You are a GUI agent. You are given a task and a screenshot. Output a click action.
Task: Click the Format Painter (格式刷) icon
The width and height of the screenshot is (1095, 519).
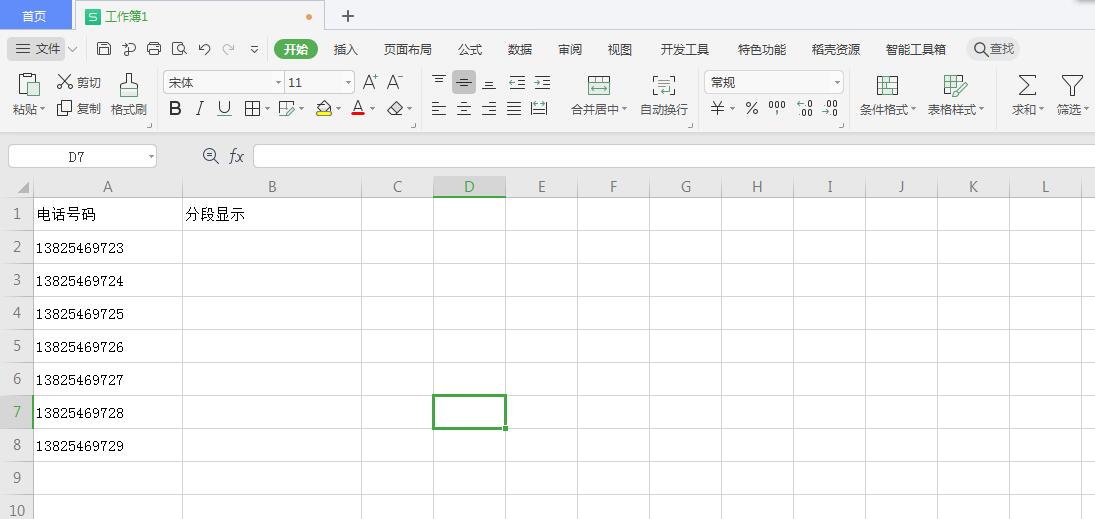(128, 86)
